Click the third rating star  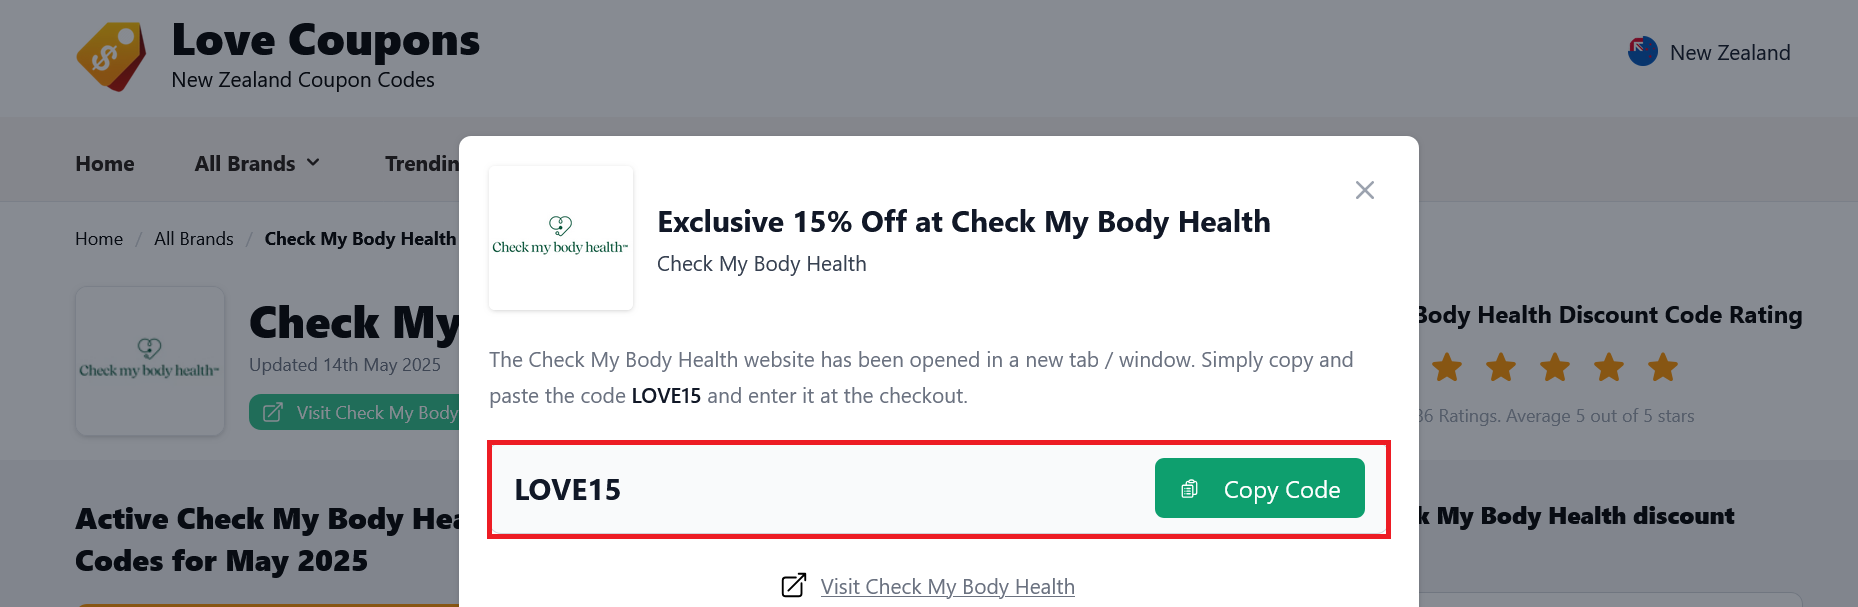click(x=1555, y=368)
